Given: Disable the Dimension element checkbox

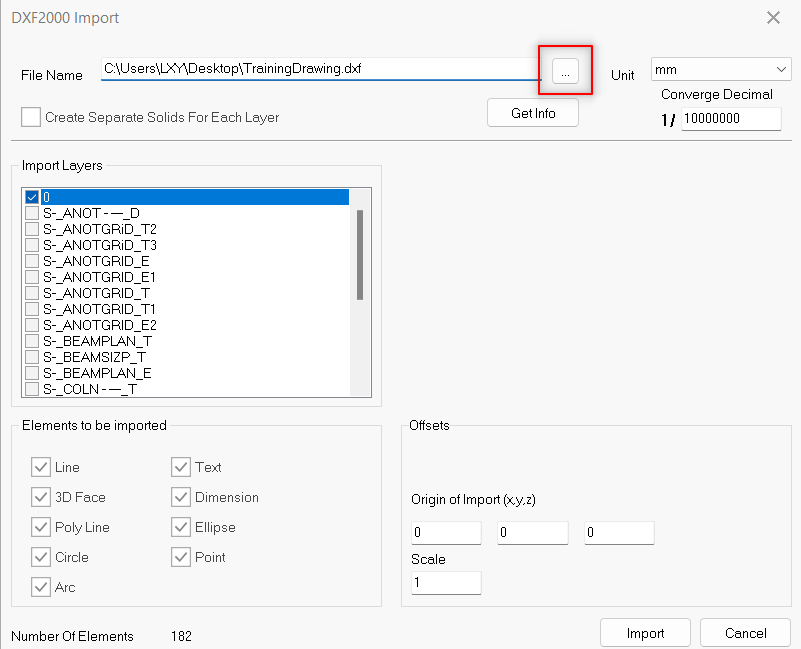Looking at the screenshot, I should click(181, 497).
